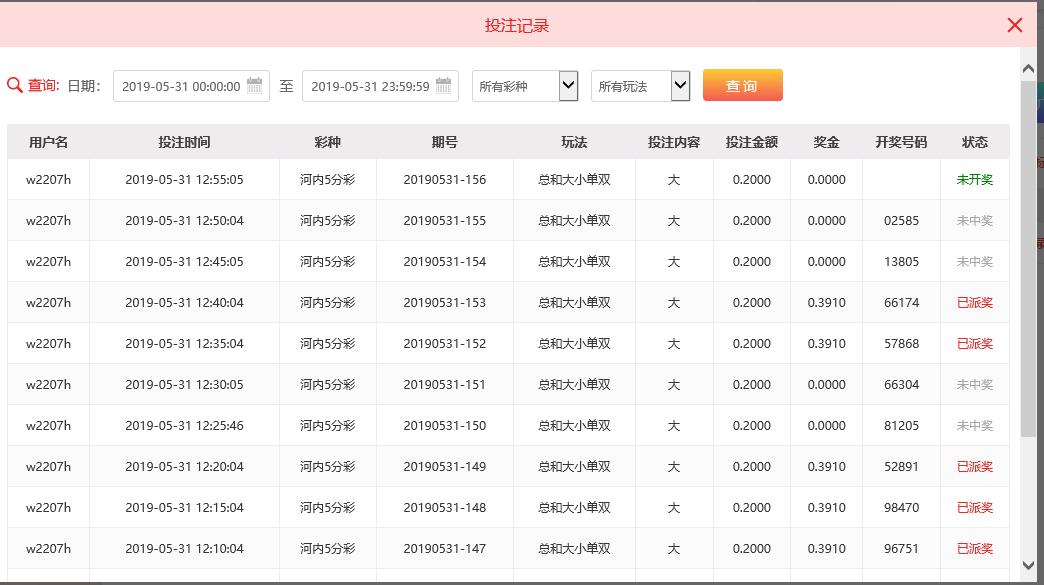This screenshot has width=1044, height=585.
Task: Click the 投注时间 column header
Action: point(184,142)
